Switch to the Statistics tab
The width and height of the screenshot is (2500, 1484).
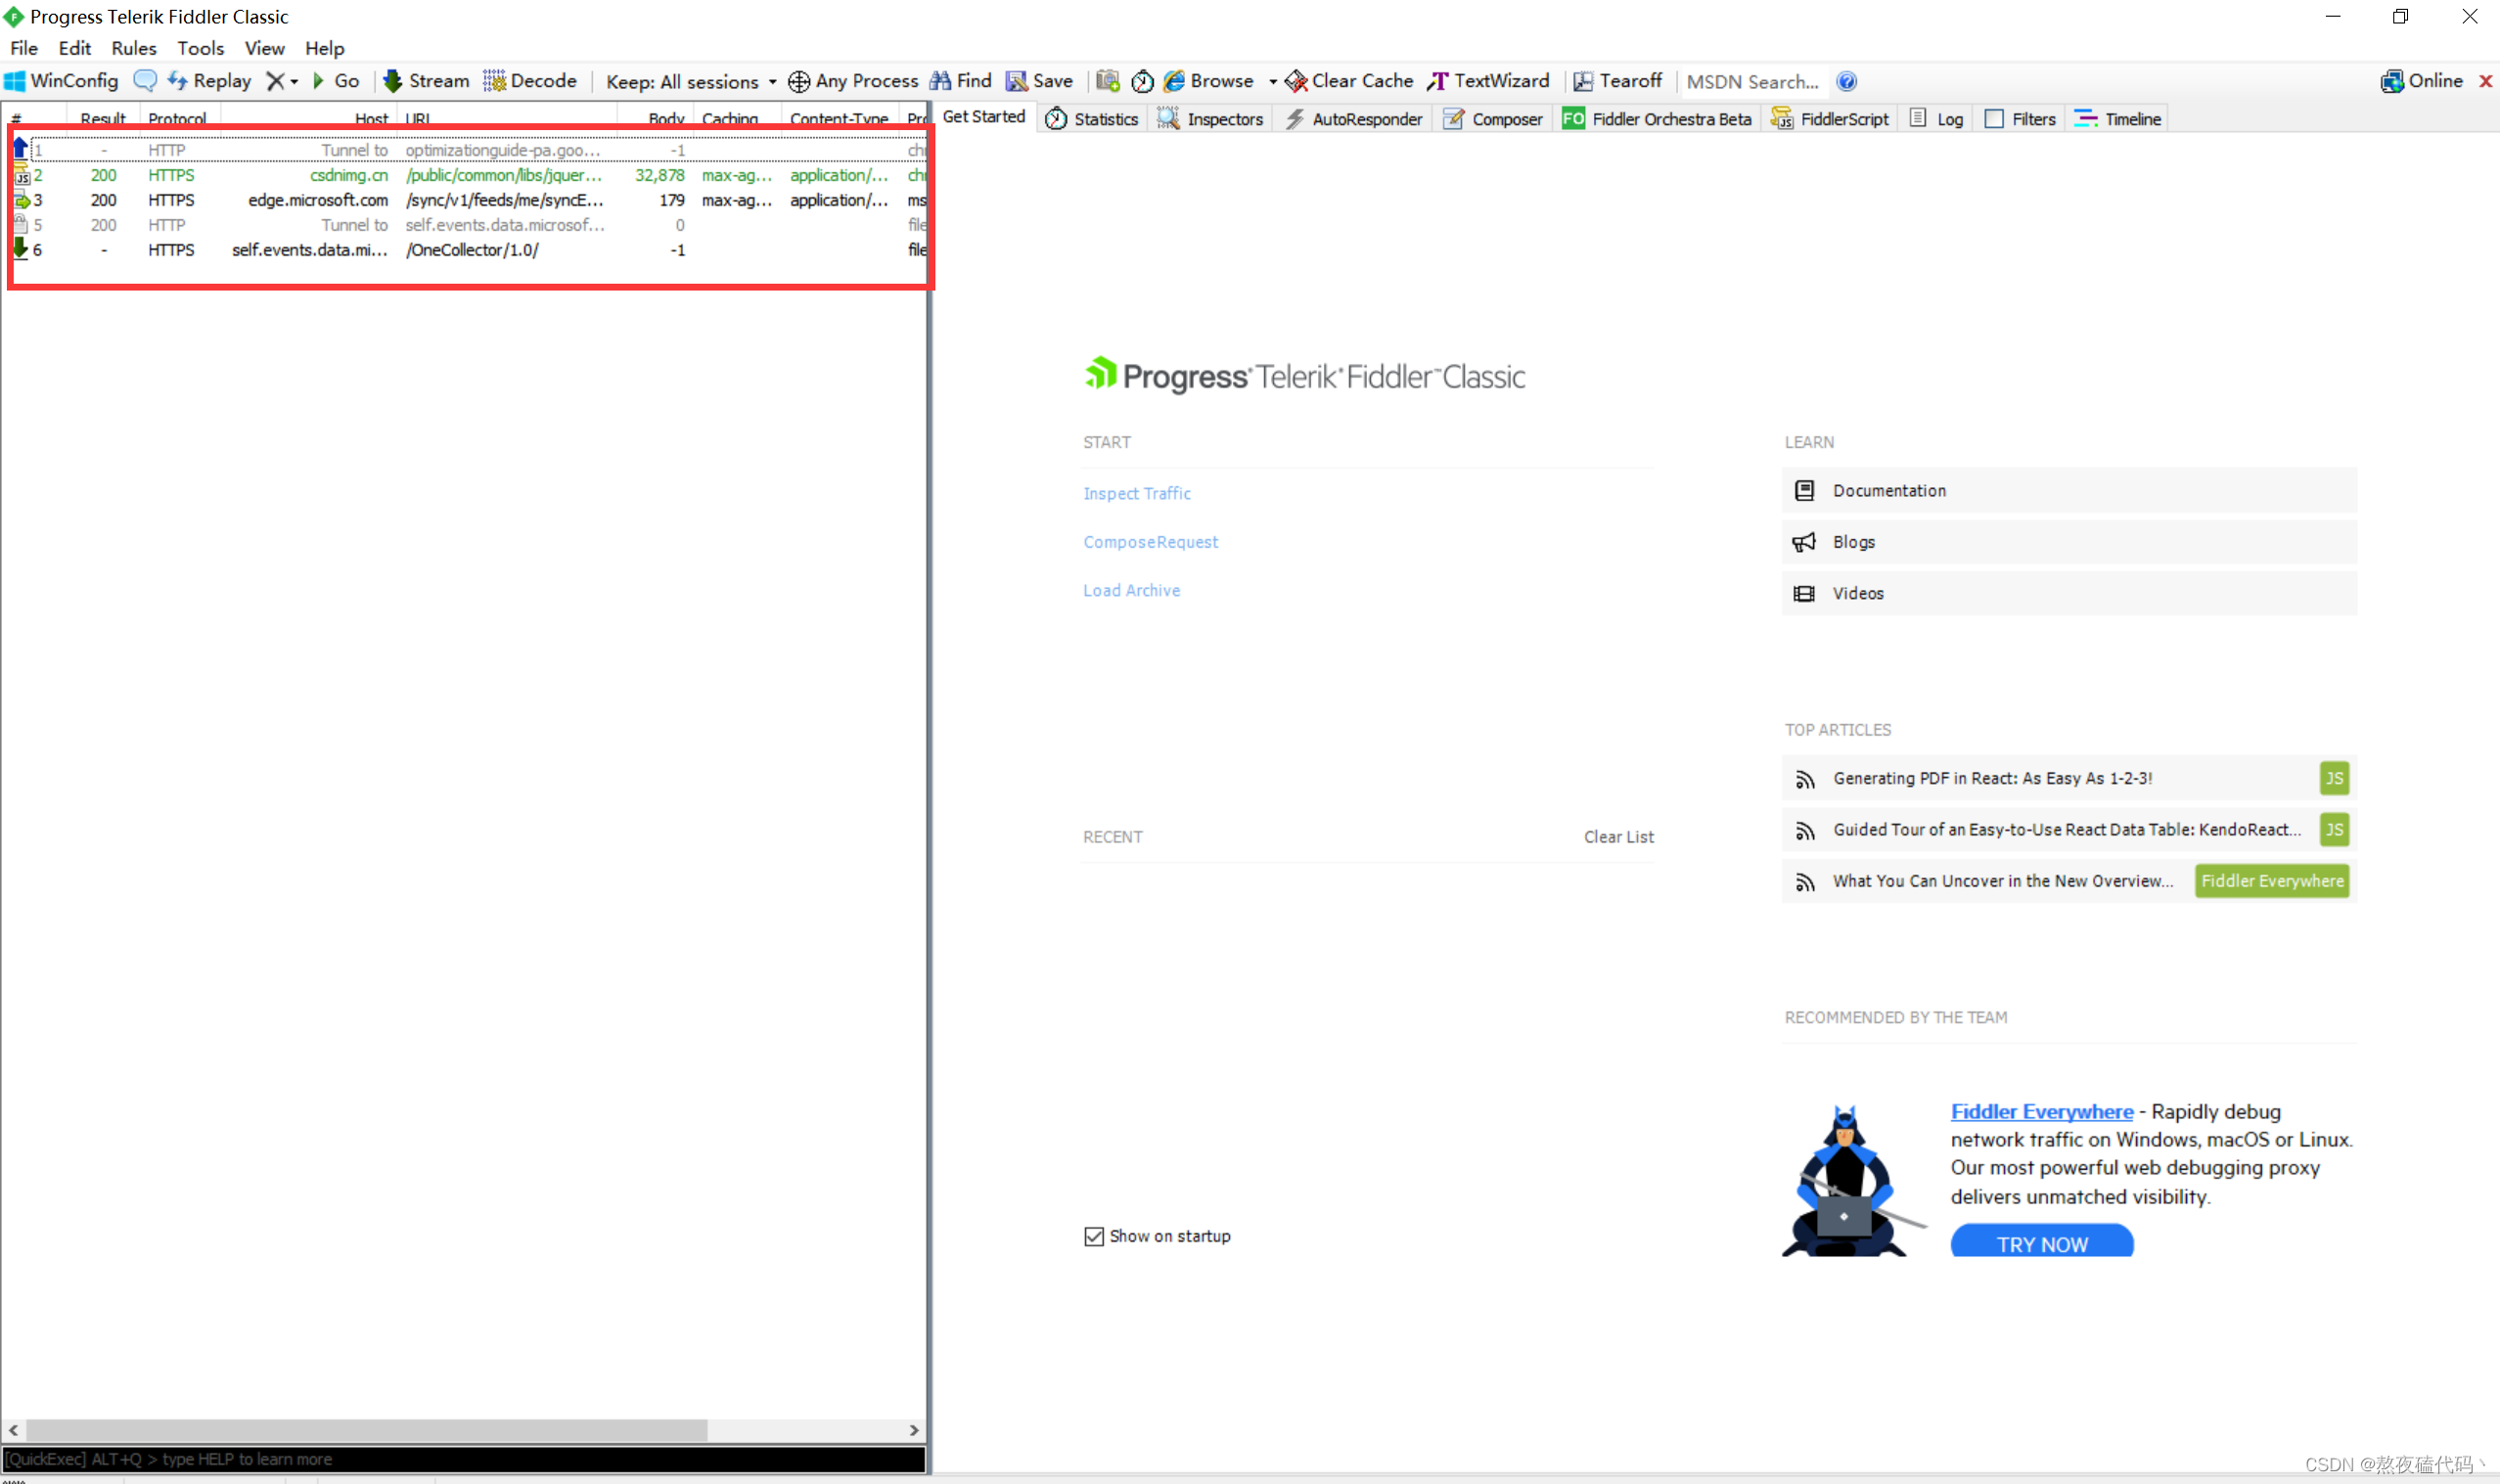pos(1092,119)
